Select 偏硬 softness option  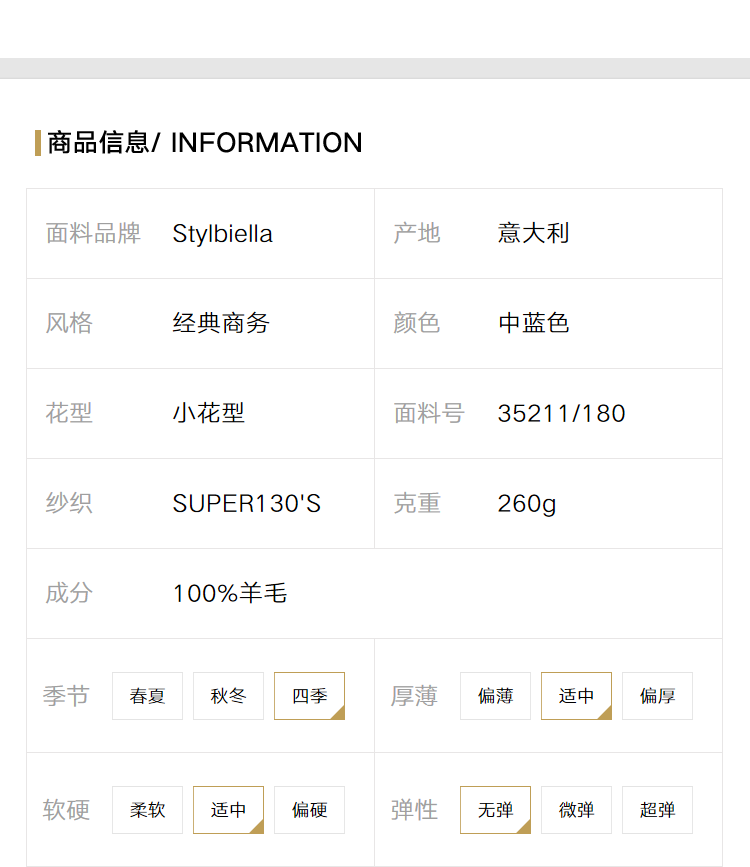pyautogui.click(x=309, y=809)
